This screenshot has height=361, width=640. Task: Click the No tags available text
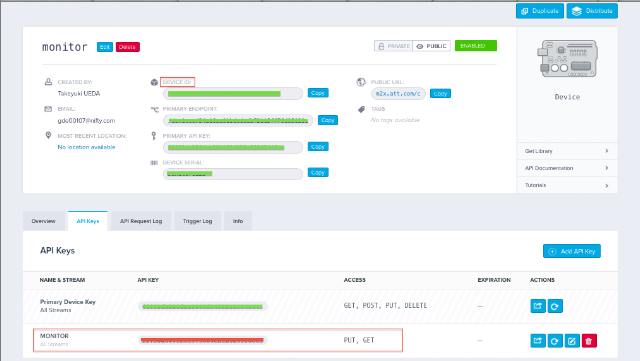(395, 120)
